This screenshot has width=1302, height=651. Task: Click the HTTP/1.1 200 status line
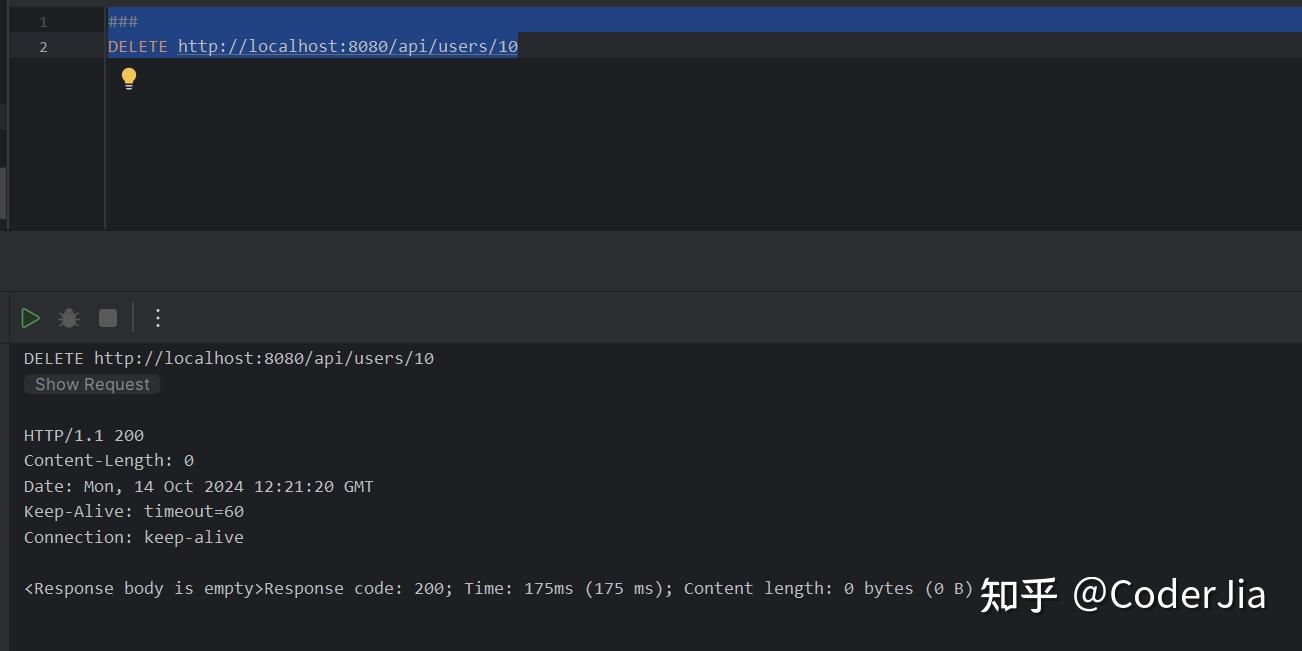point(83,435)
